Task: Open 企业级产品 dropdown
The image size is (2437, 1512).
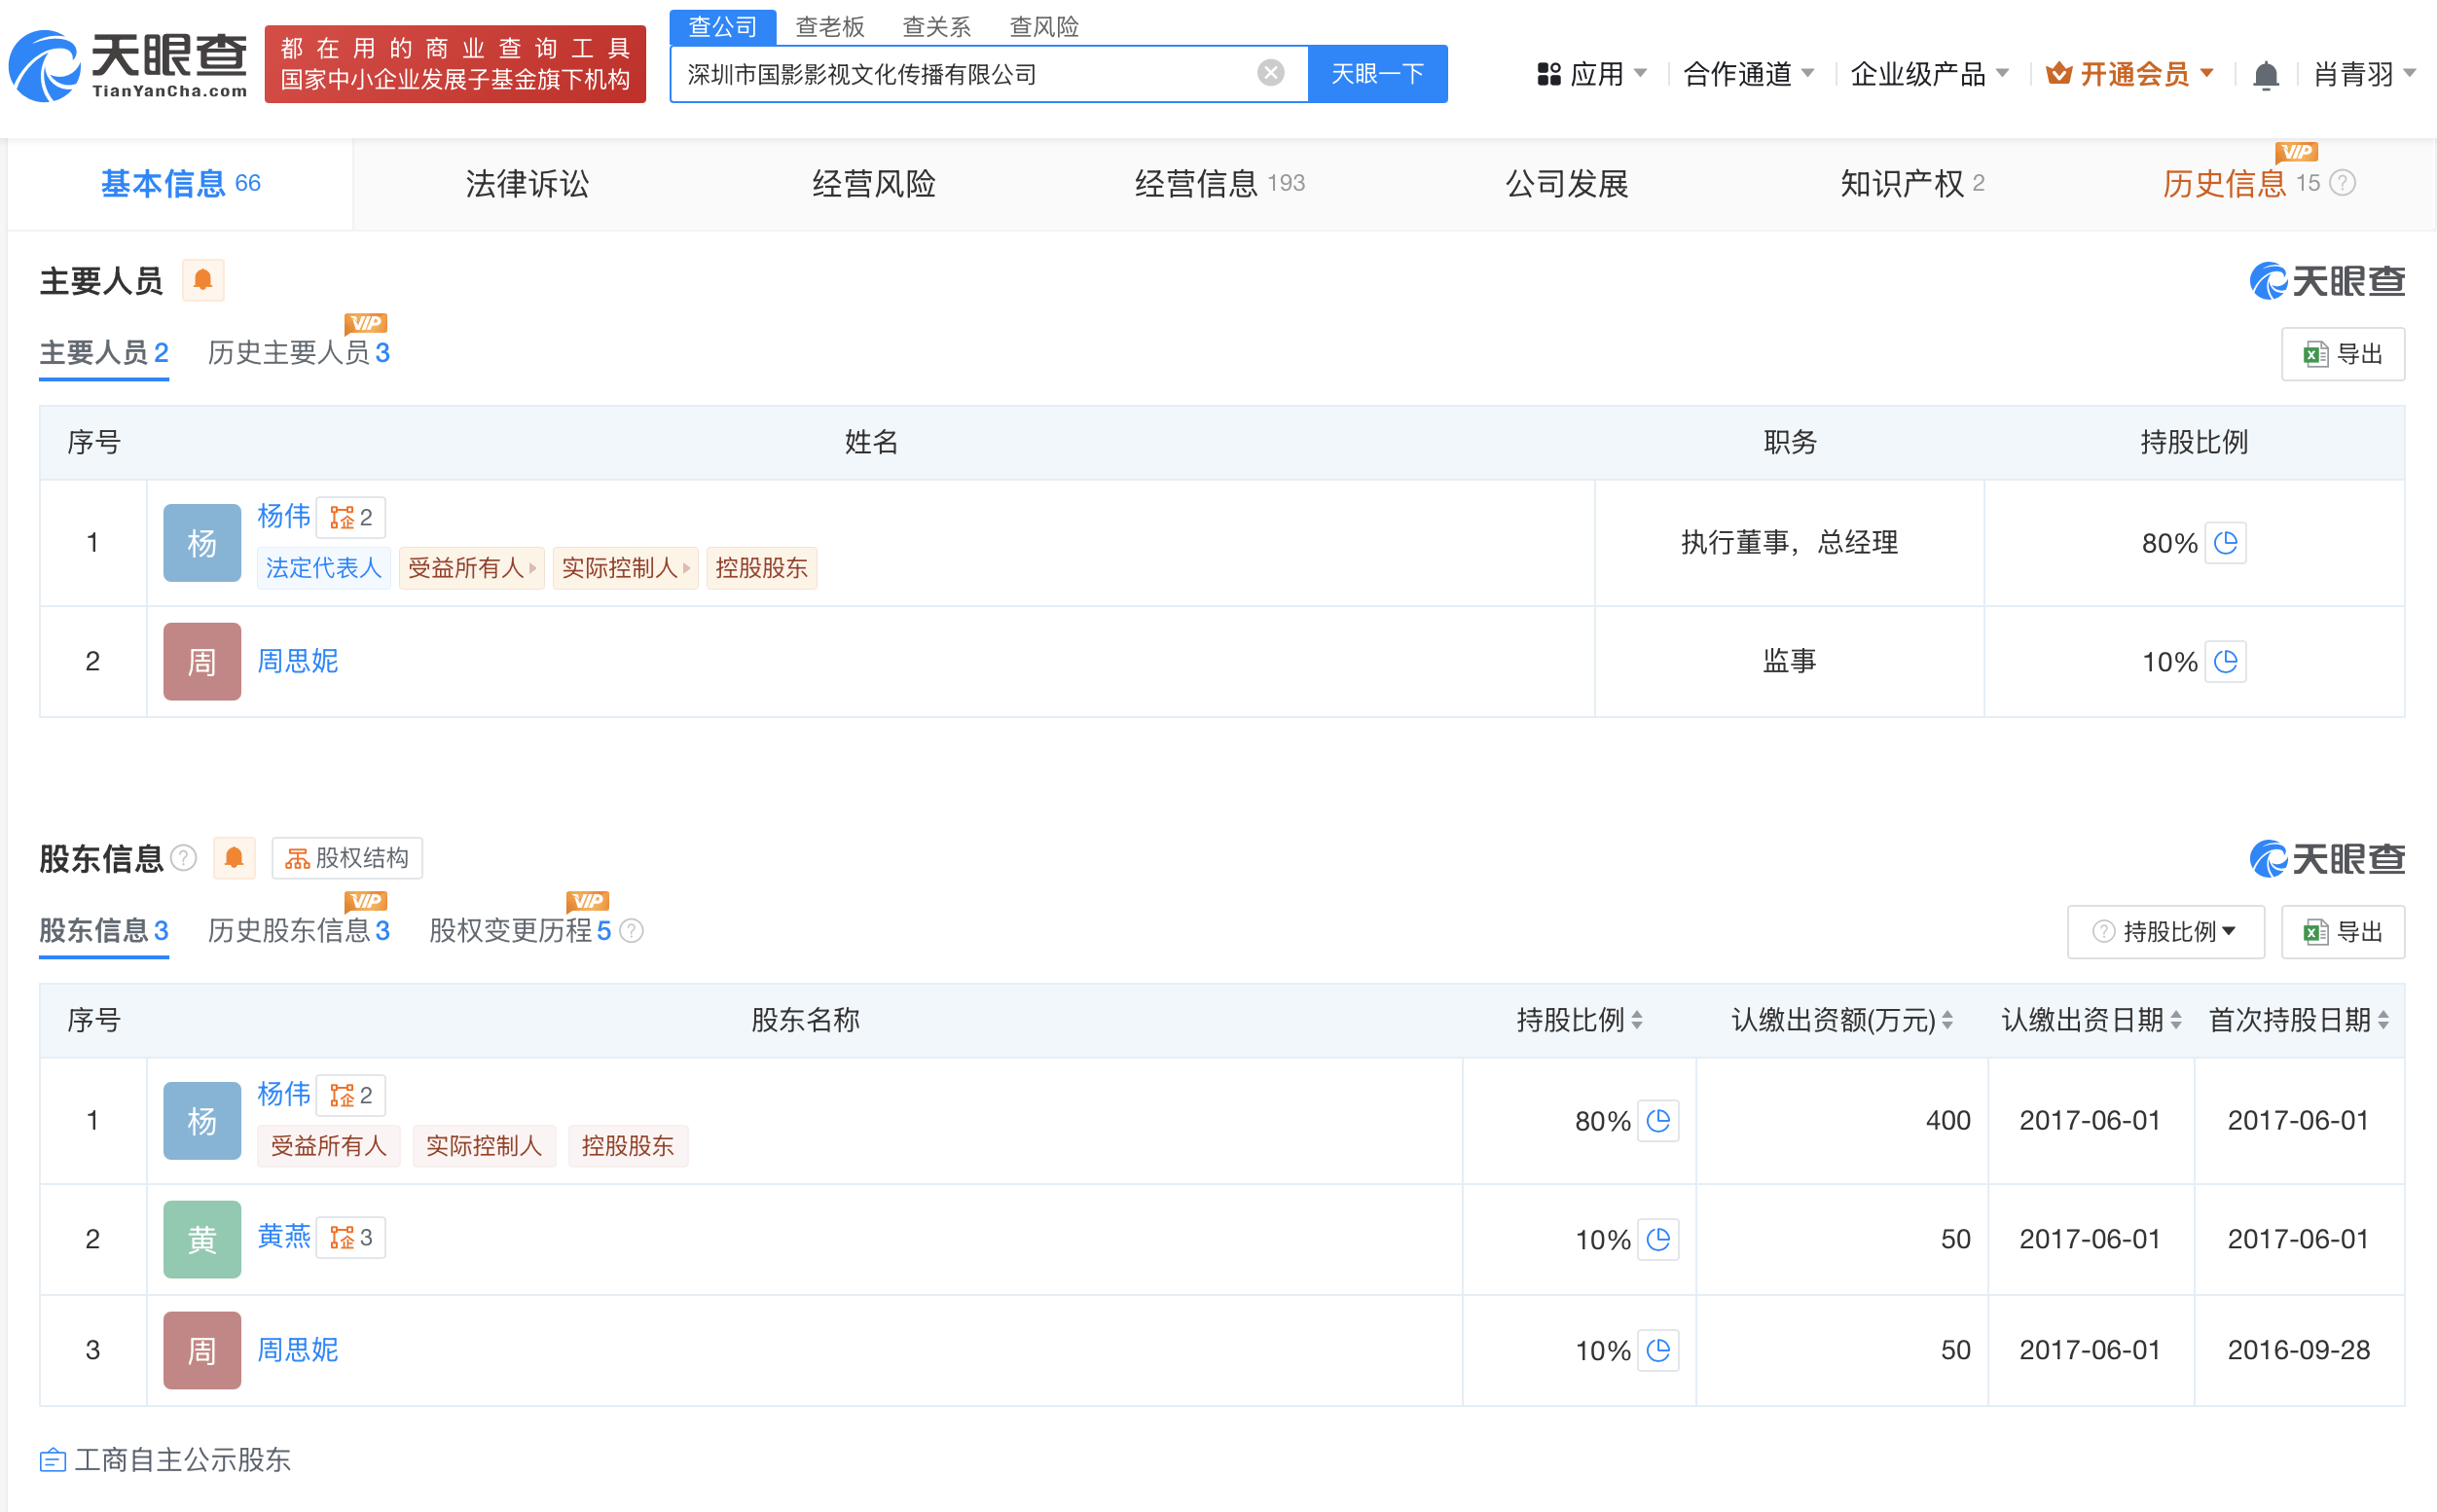Action: pos(1929,74)
